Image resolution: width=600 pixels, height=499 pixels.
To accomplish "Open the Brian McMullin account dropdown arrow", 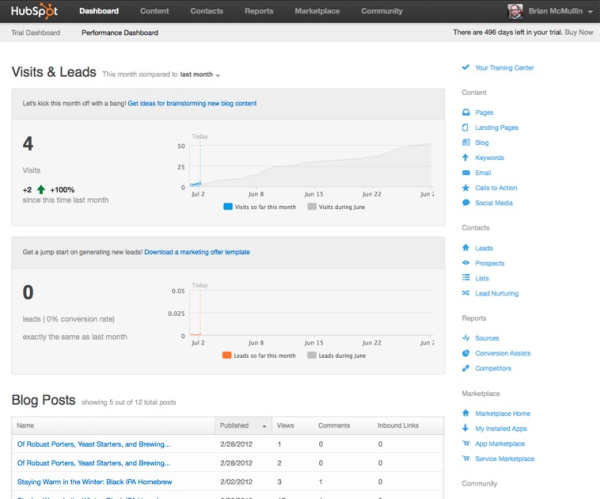I will (x=590, y=12).
